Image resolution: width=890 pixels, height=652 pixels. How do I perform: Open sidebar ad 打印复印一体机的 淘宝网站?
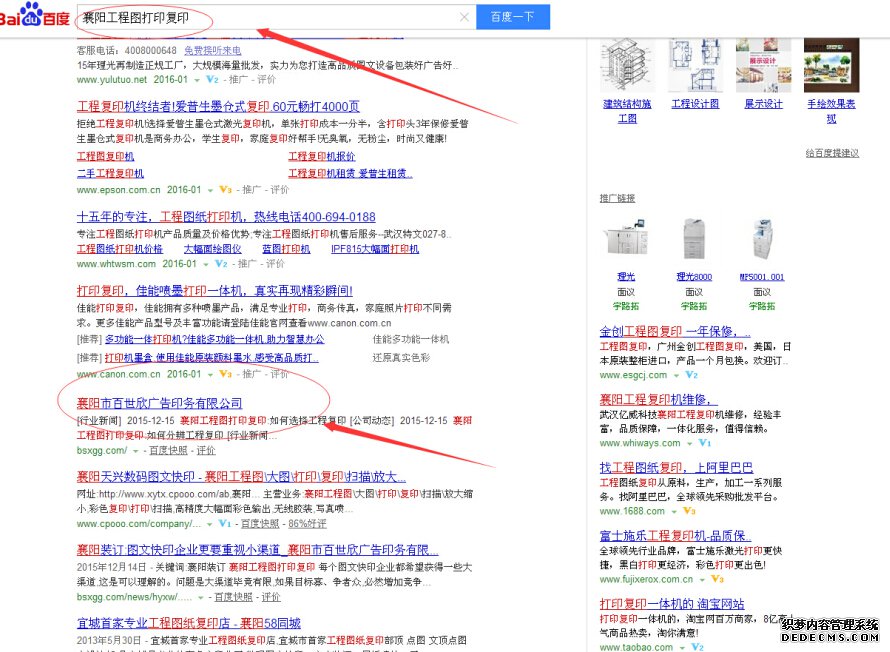tap(671, 604)
